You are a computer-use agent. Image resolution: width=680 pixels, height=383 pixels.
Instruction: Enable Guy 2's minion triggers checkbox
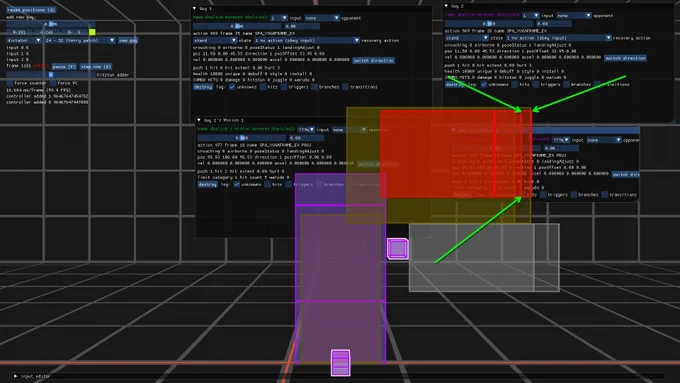click(x=543, y=195)
